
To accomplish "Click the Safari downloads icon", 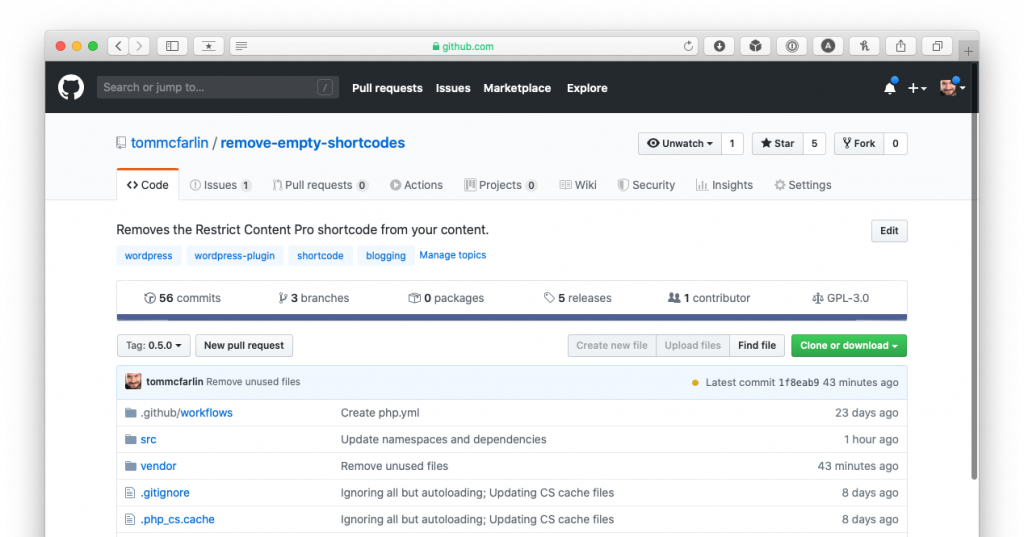I will pyautogui.click(x=719, y=46).
